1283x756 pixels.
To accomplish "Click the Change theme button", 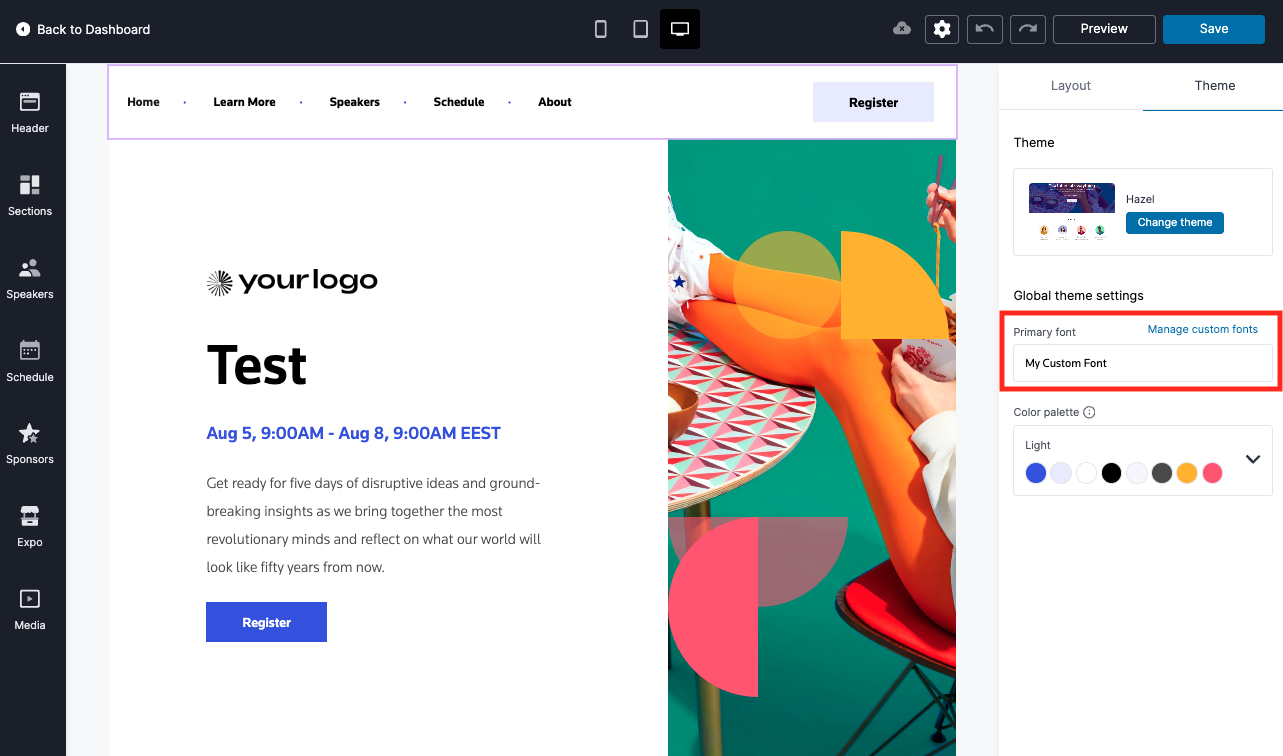I will pyautogui.click(x=1175, y=222).
